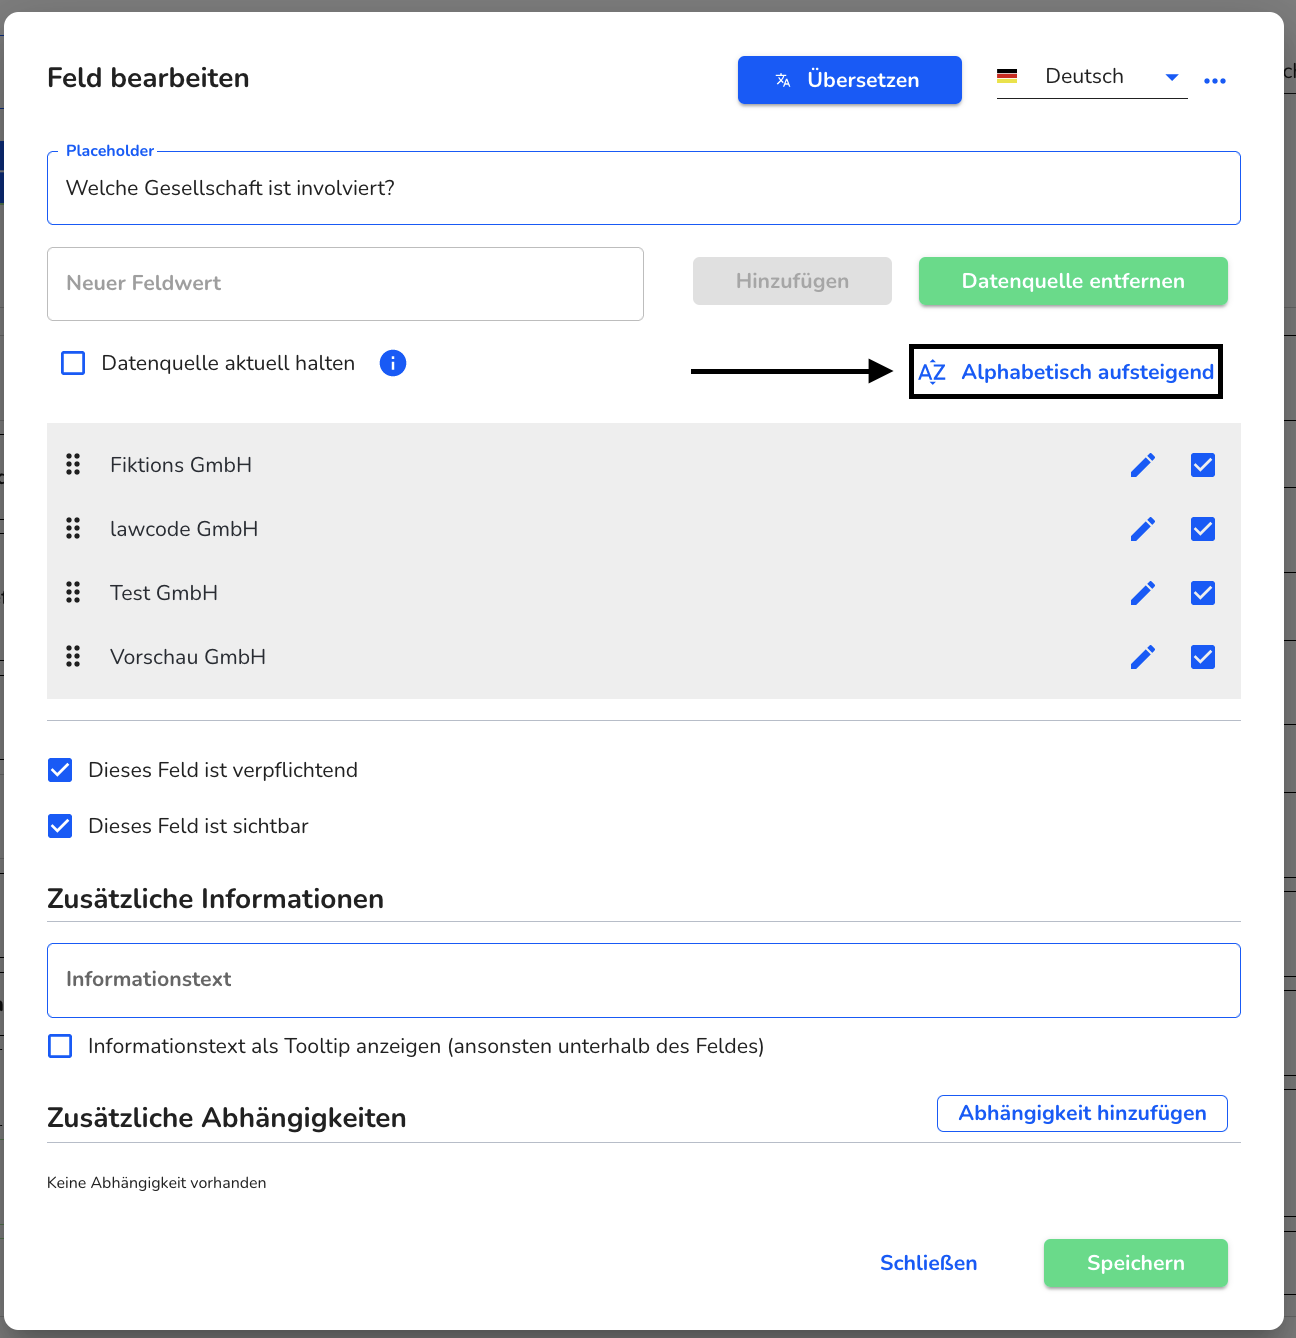Toggle Dieses Feld ist verpflichtend
The height and width of the screenshot is (1338, 1296).
tap(60, 770)
